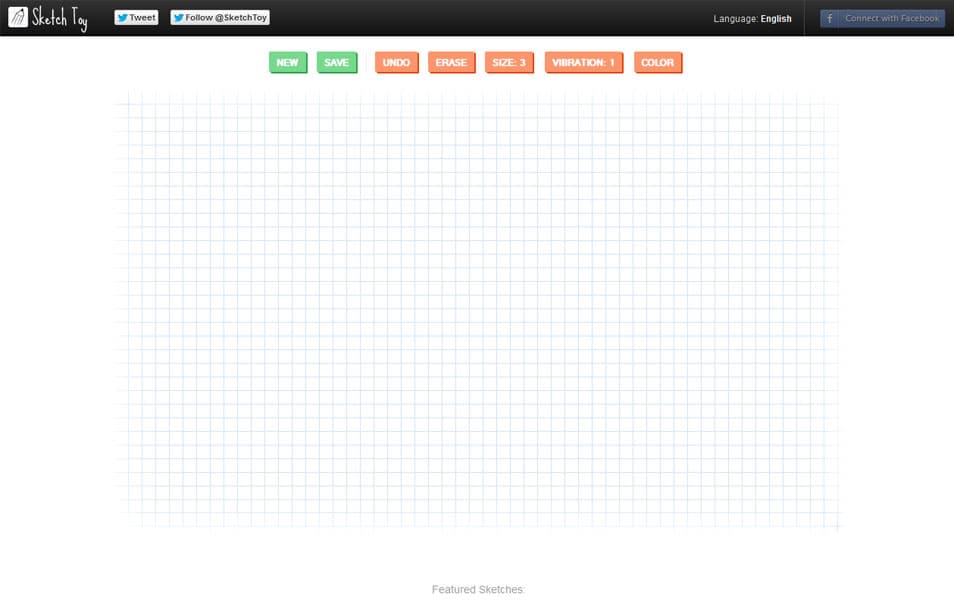Viewport: 954px width, 600px height.
Task: Click the Featured Sketches heading
Action: (x=477, y=589)
